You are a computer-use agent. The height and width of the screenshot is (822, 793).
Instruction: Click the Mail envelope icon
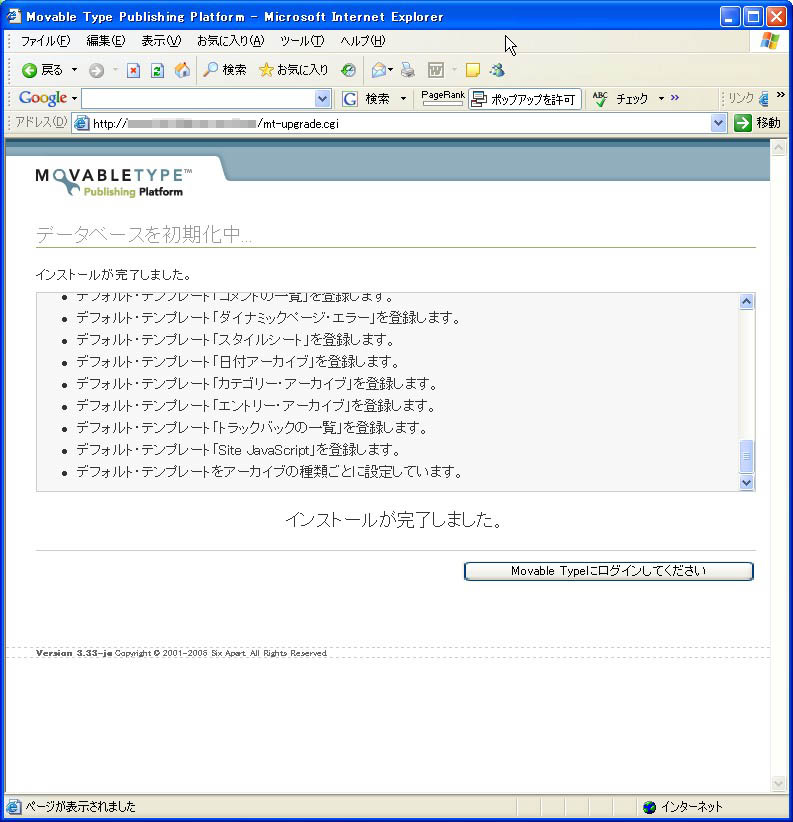tap(378, 70)
